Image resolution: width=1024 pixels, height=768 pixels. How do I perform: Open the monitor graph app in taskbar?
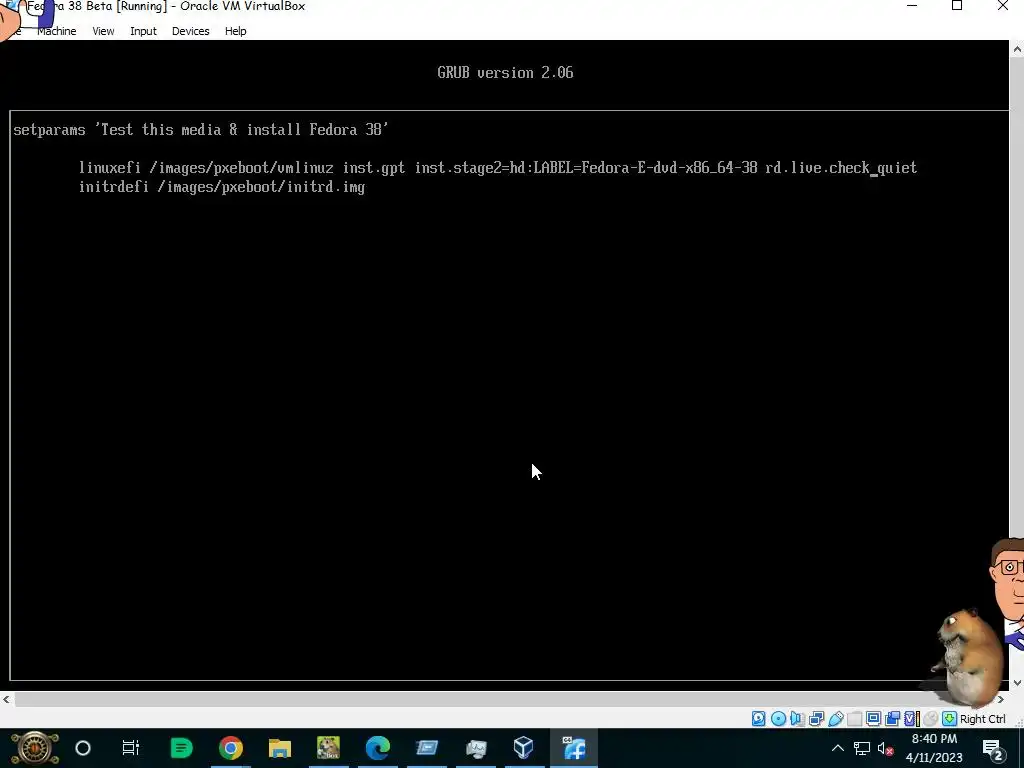(475, 748)
